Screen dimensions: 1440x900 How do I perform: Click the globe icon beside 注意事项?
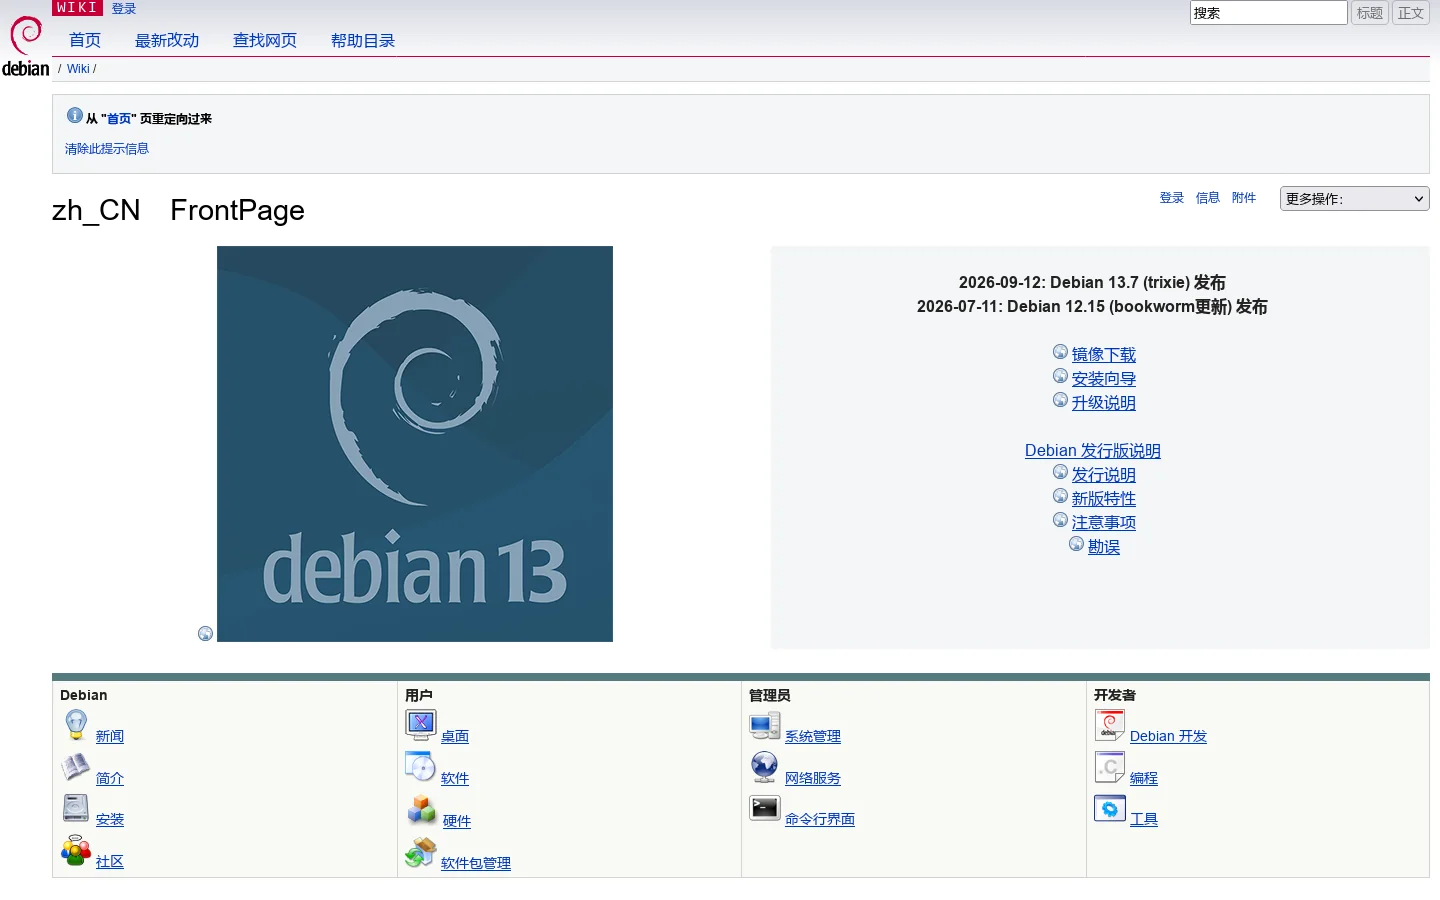(x=1060, y=520)
